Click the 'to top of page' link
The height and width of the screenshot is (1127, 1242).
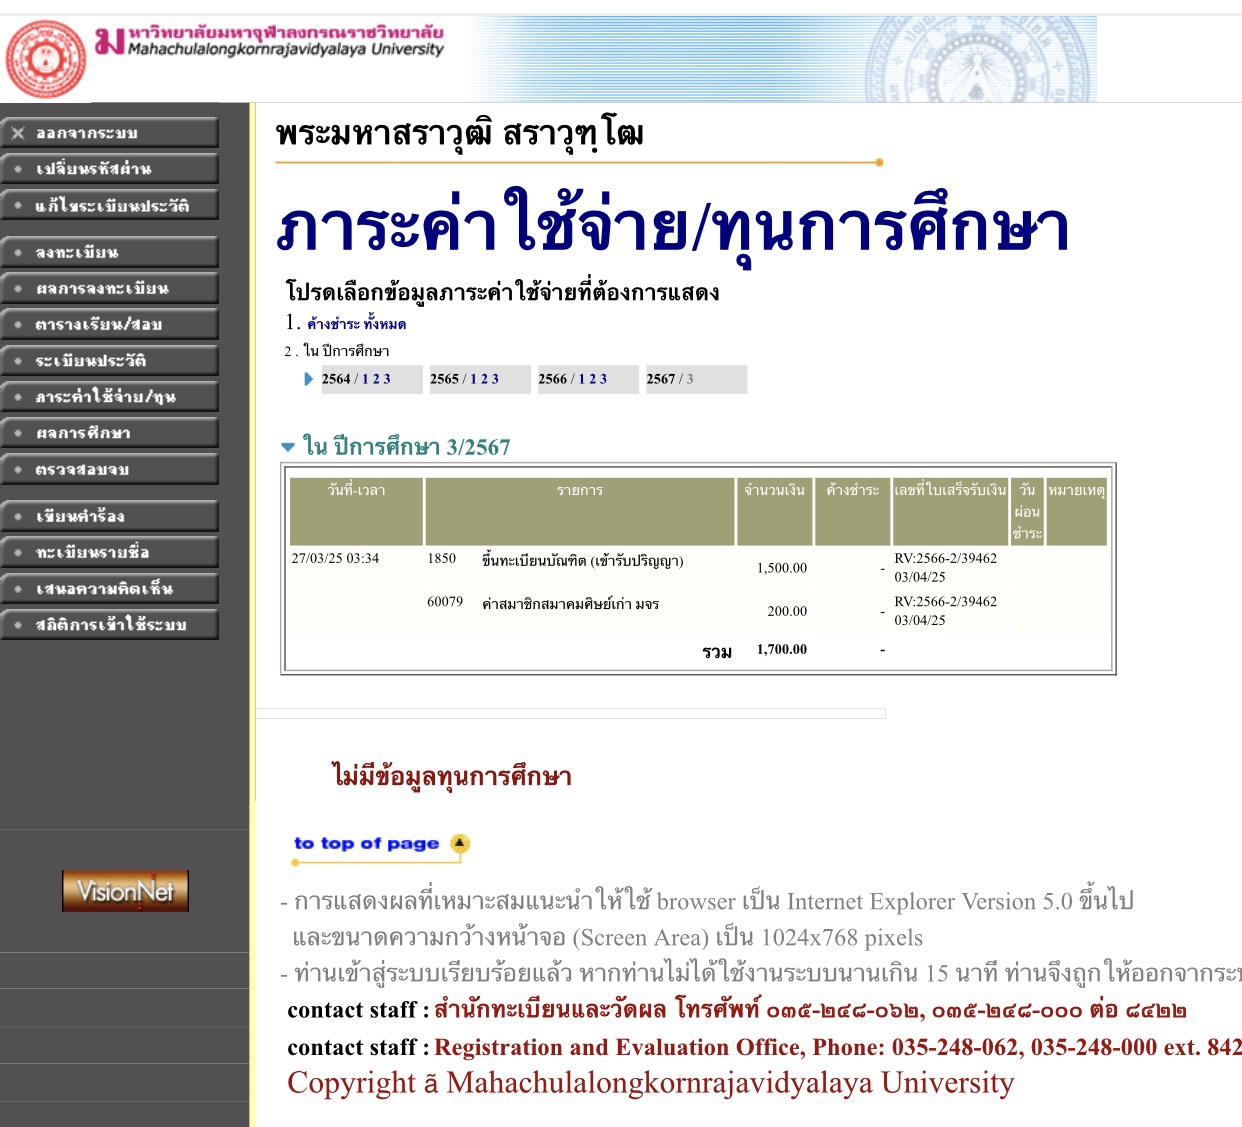click(366, 843)
